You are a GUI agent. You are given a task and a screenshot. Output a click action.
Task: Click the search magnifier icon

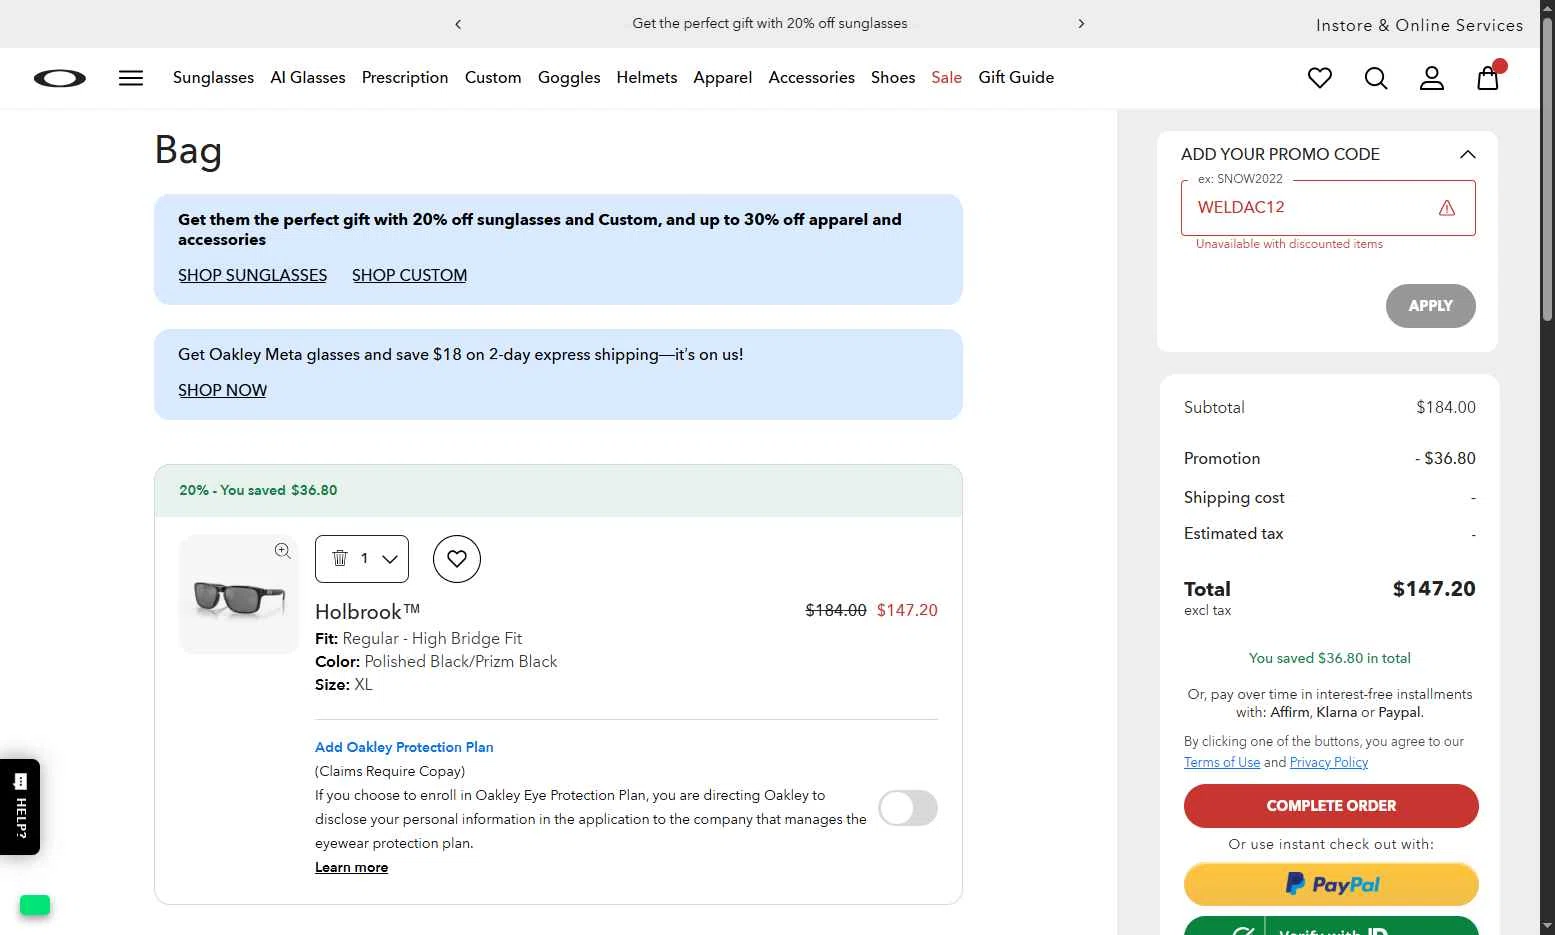[1376, 78]
